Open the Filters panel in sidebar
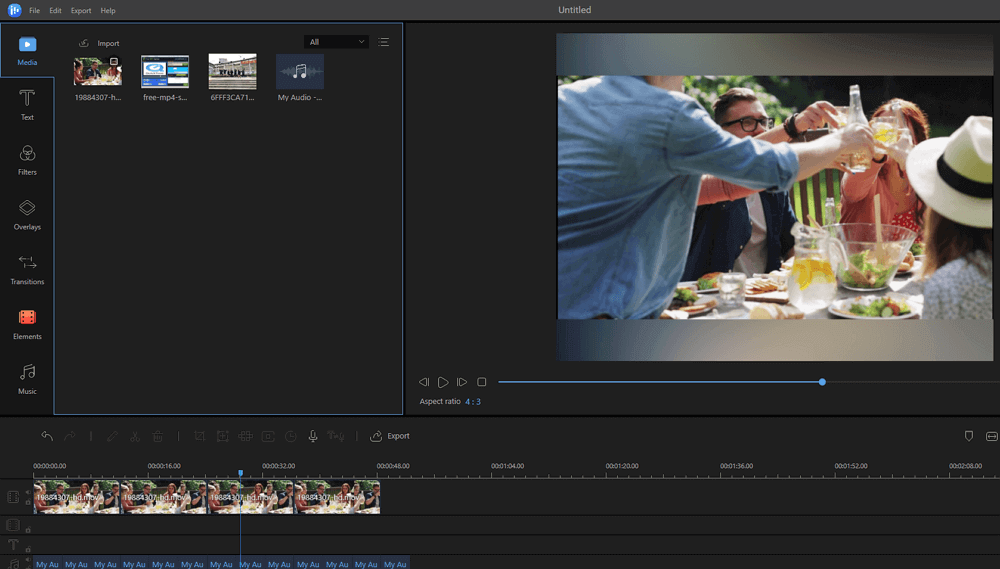 tap(27, 158)
